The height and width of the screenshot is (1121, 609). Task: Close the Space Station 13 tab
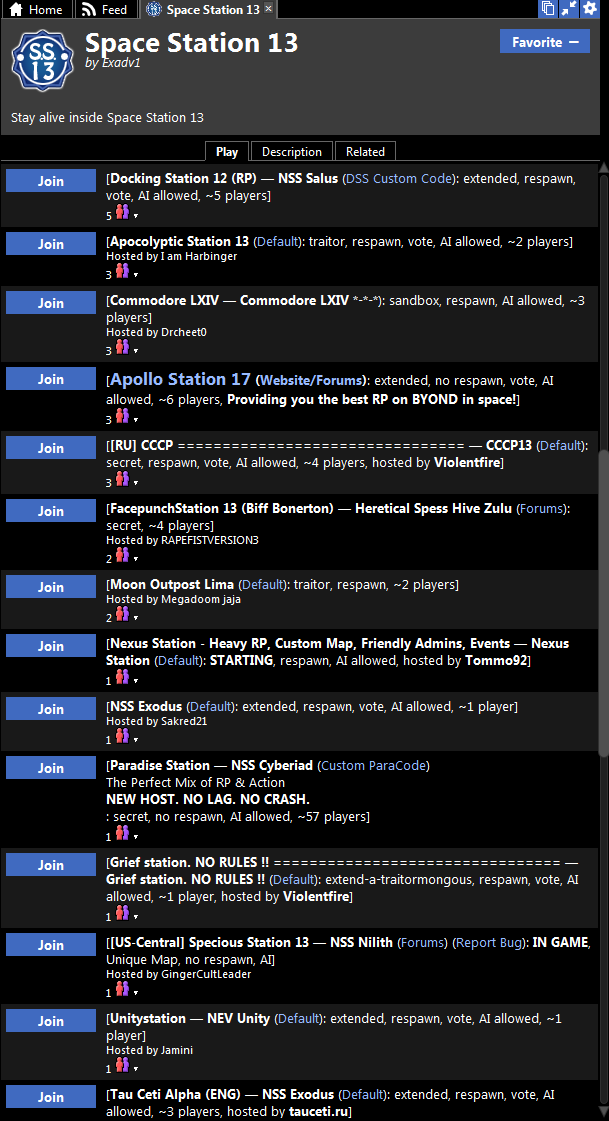click(x=268, y=9)
